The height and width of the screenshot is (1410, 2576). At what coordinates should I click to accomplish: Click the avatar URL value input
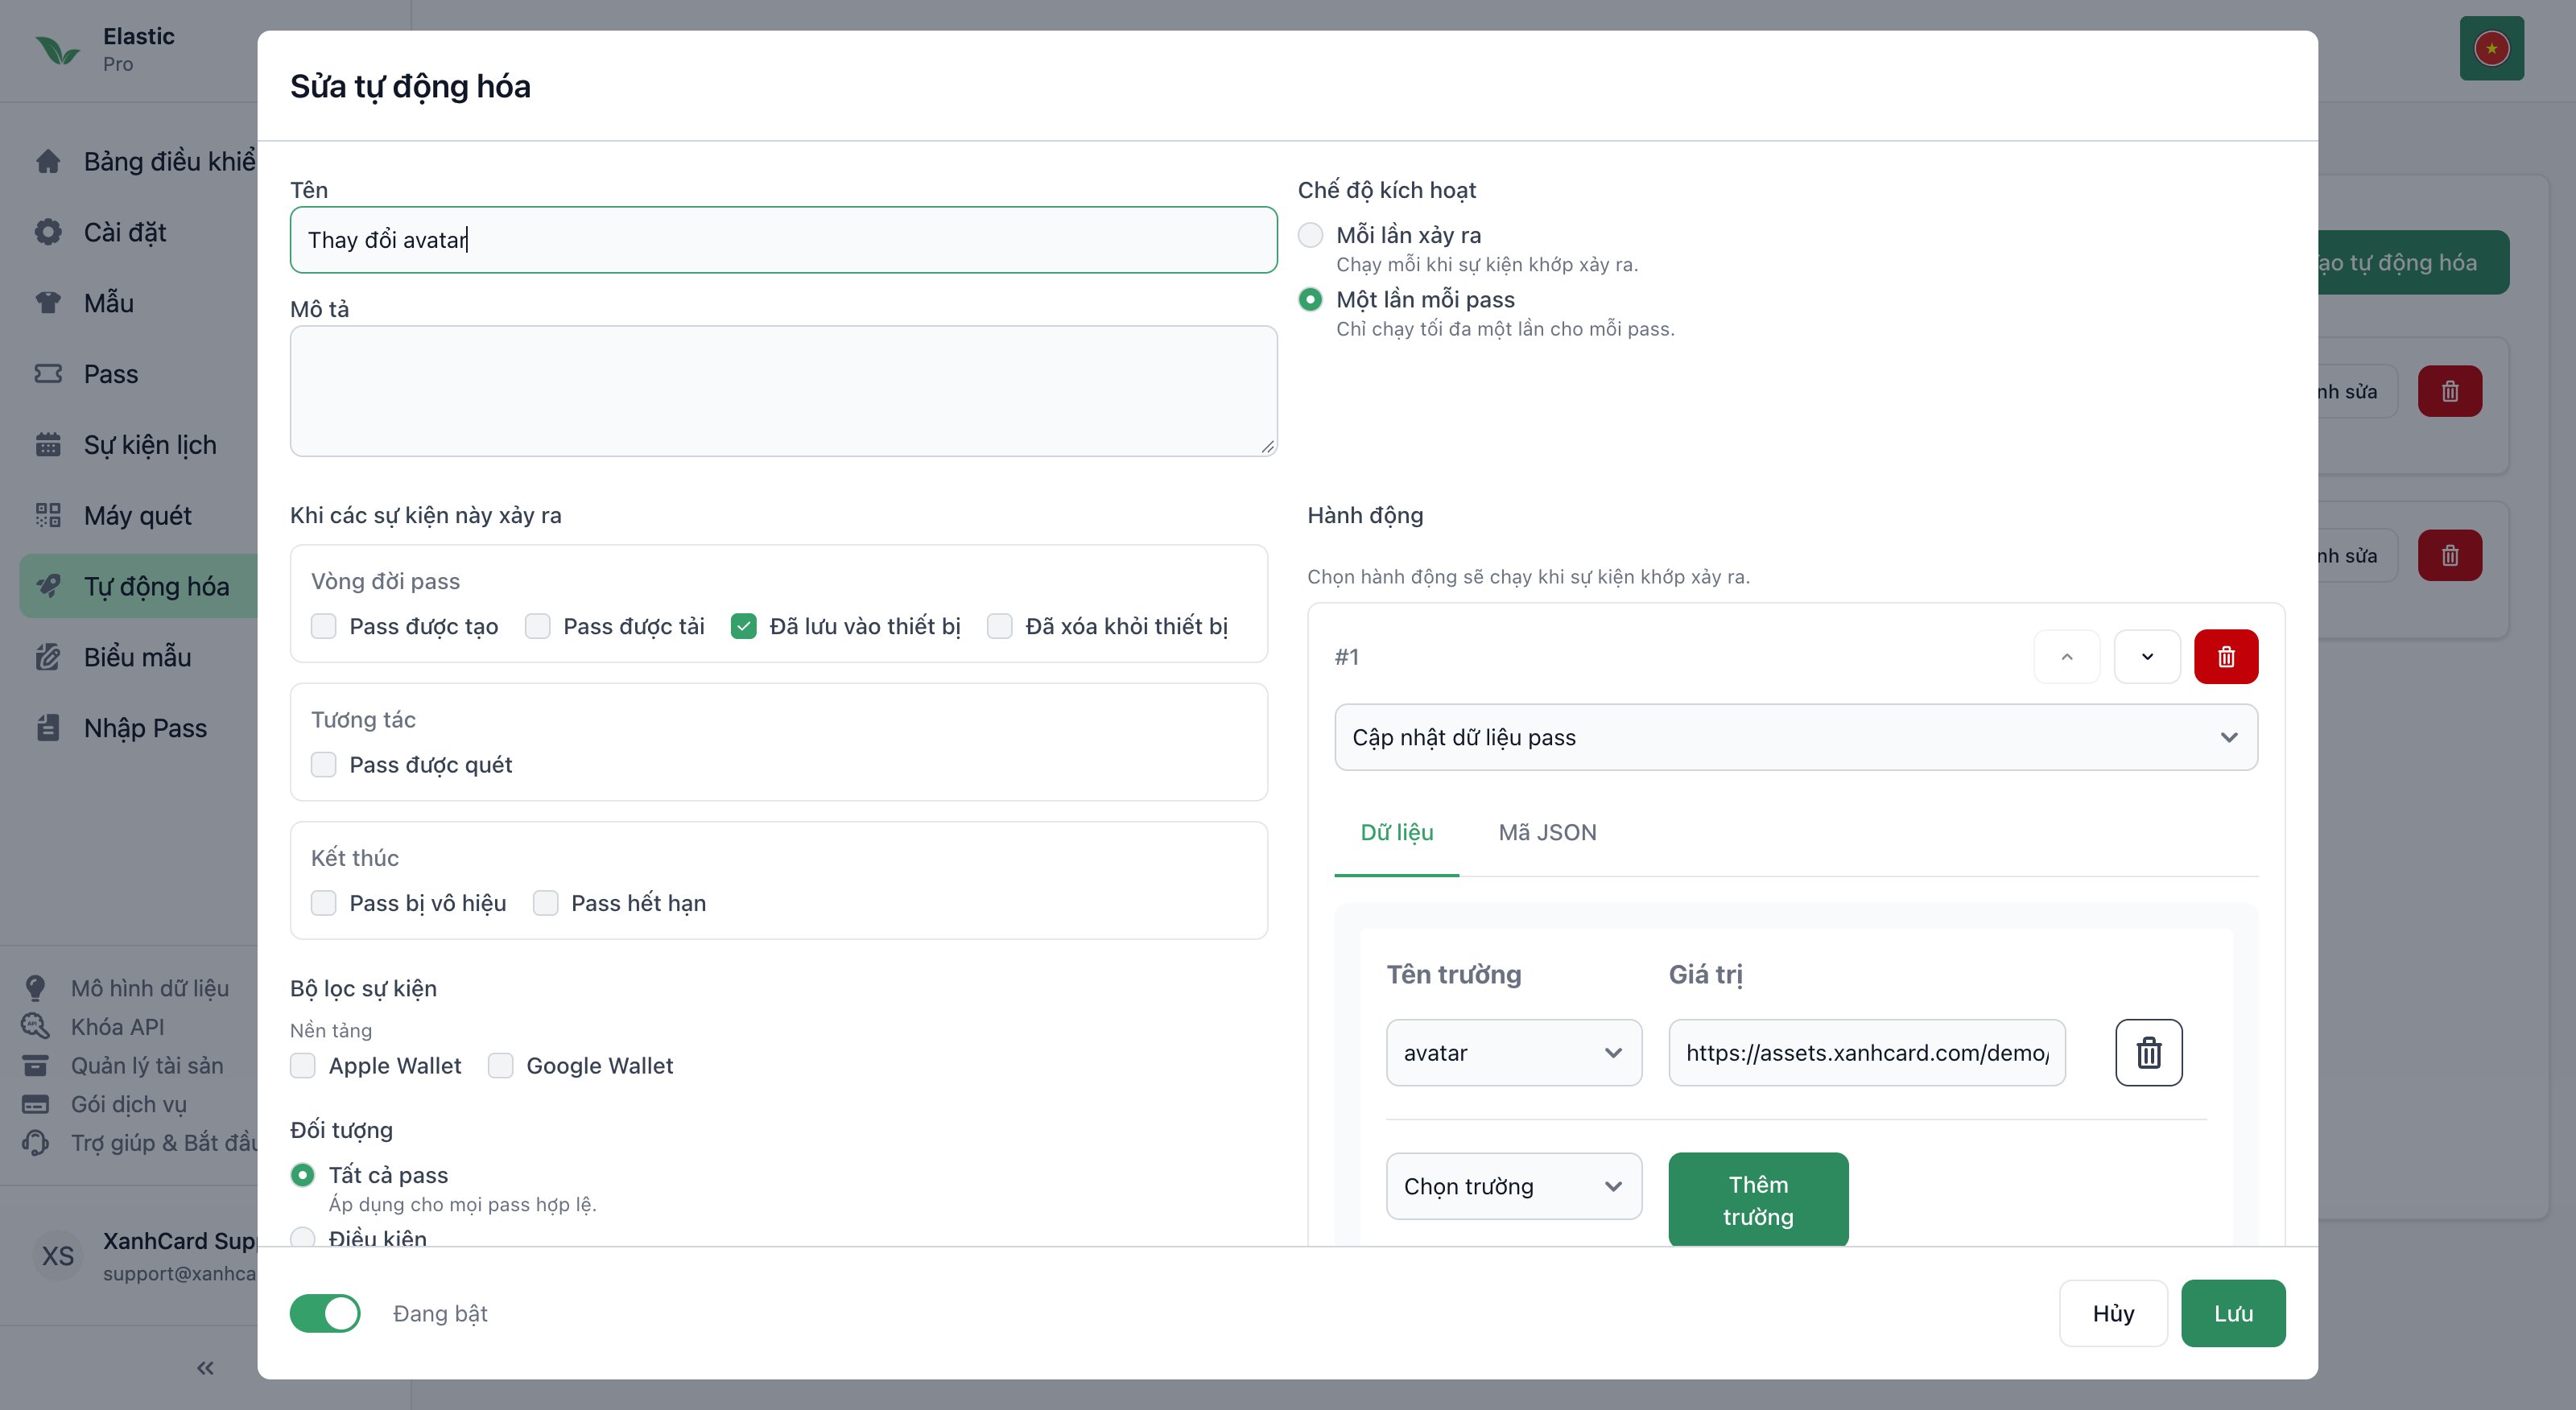point(1867,1053)
